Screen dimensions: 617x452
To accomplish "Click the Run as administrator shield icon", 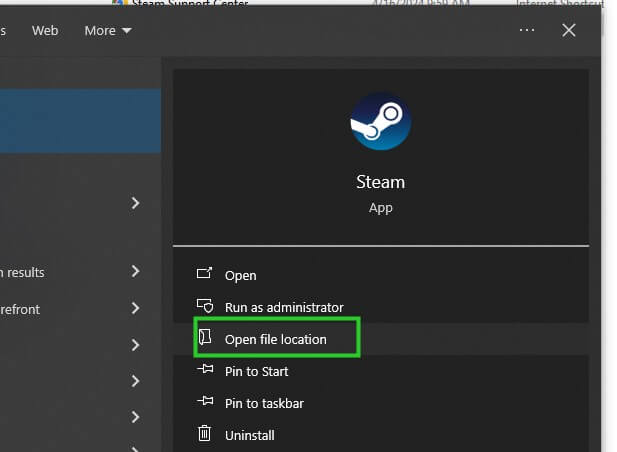I will tap(205, 307).
